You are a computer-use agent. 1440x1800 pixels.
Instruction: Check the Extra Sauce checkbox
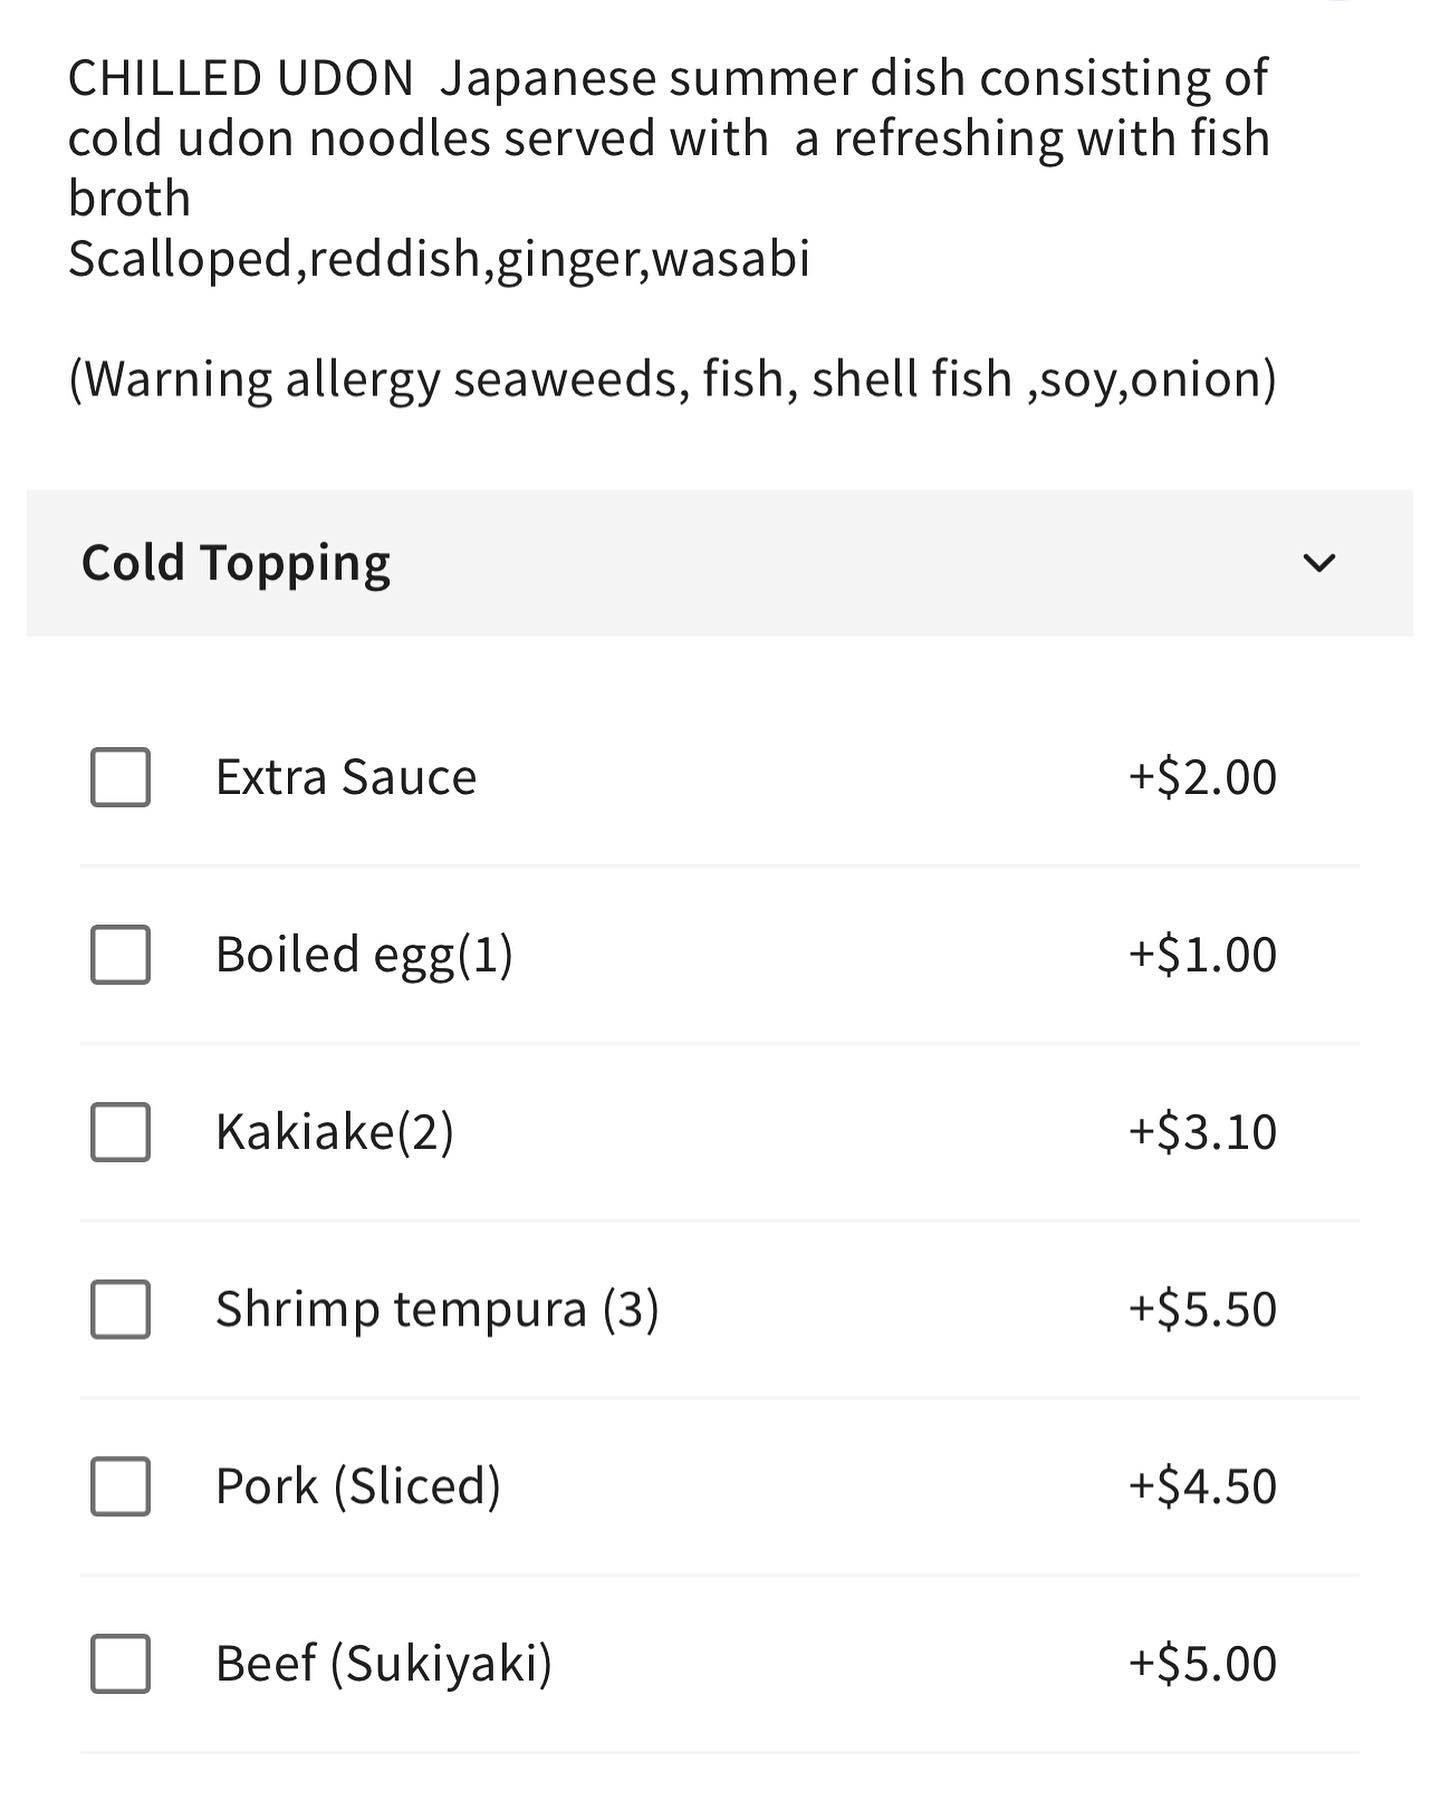point(120,777)
